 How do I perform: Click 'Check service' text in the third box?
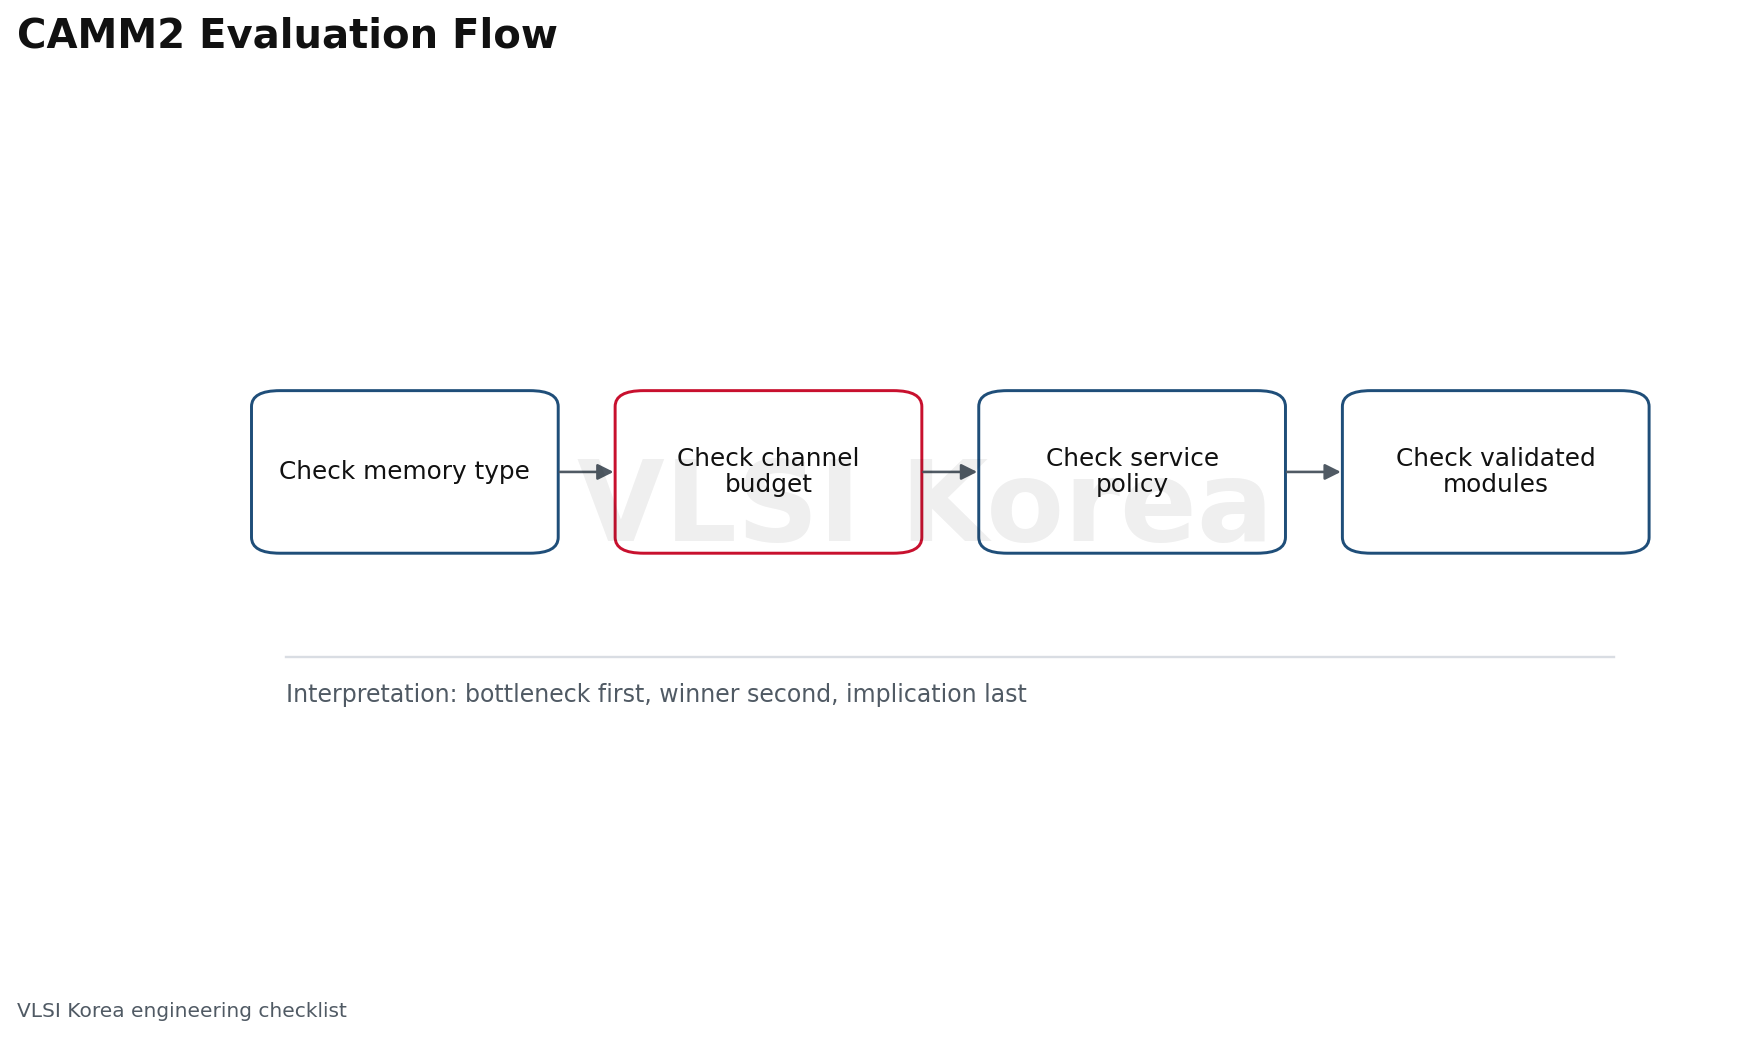click(1132, 458)
